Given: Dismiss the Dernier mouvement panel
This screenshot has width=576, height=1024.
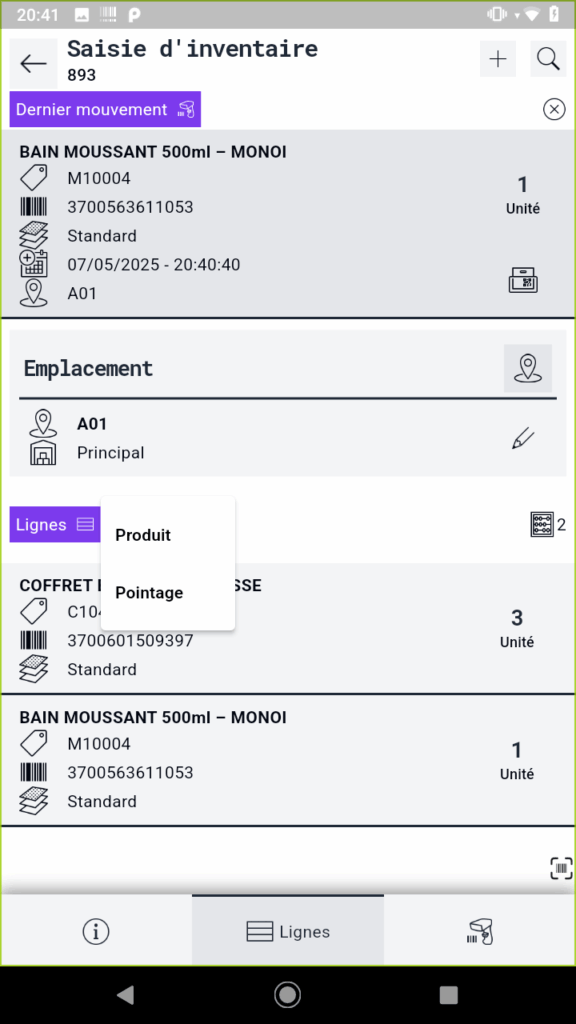Looking at the screenshot, I should (x=554, y=109).
